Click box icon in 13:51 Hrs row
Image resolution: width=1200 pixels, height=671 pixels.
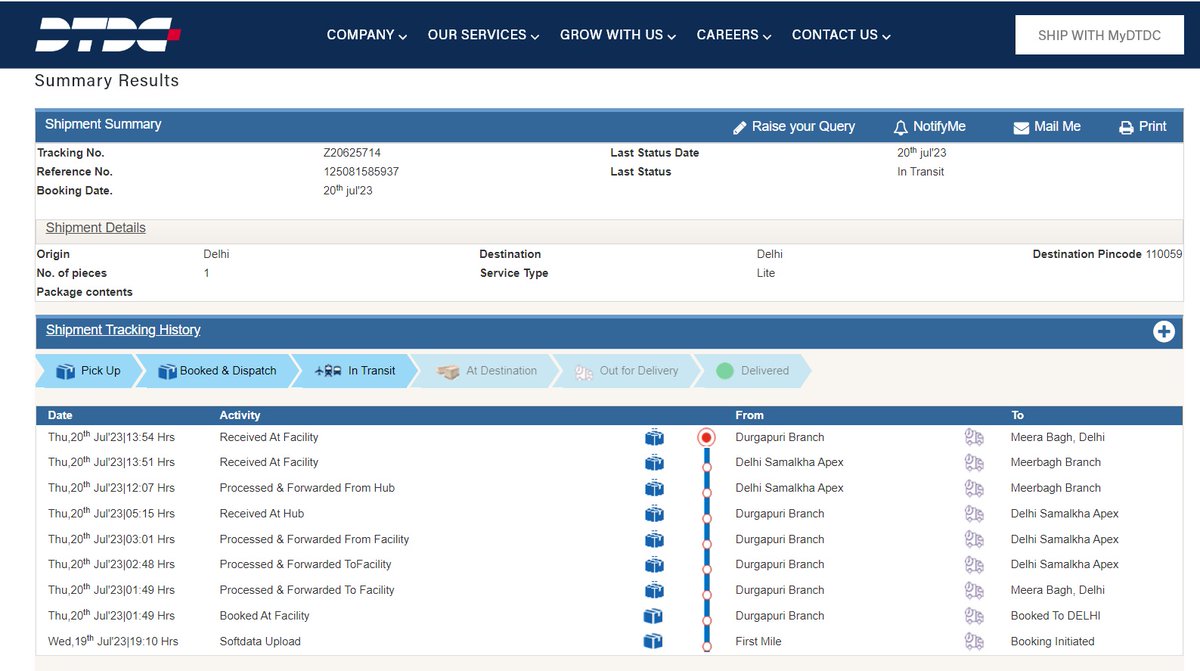click(x=654, y=463)
